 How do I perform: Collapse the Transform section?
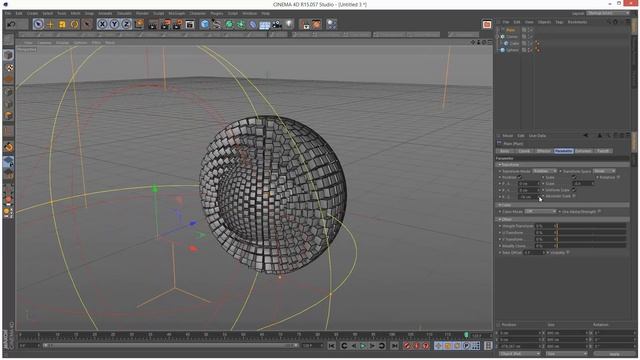pos(563,164)
